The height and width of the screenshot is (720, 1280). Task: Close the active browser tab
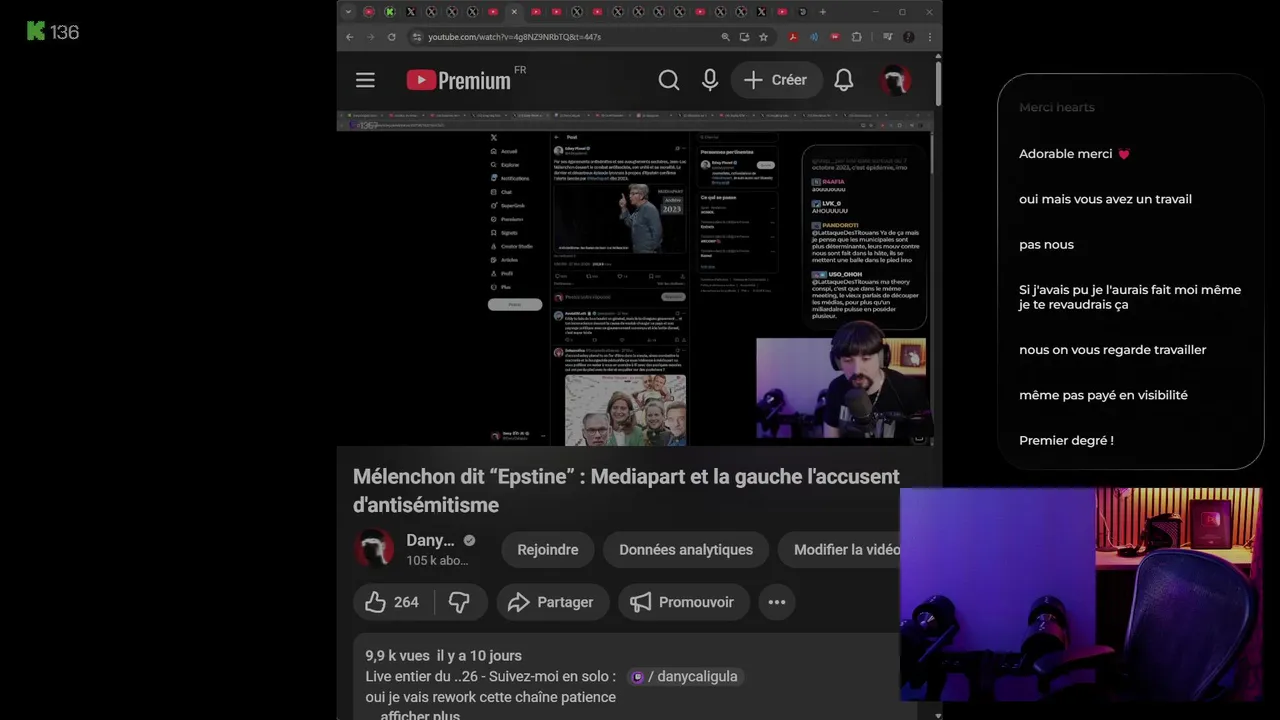[514, 12]
